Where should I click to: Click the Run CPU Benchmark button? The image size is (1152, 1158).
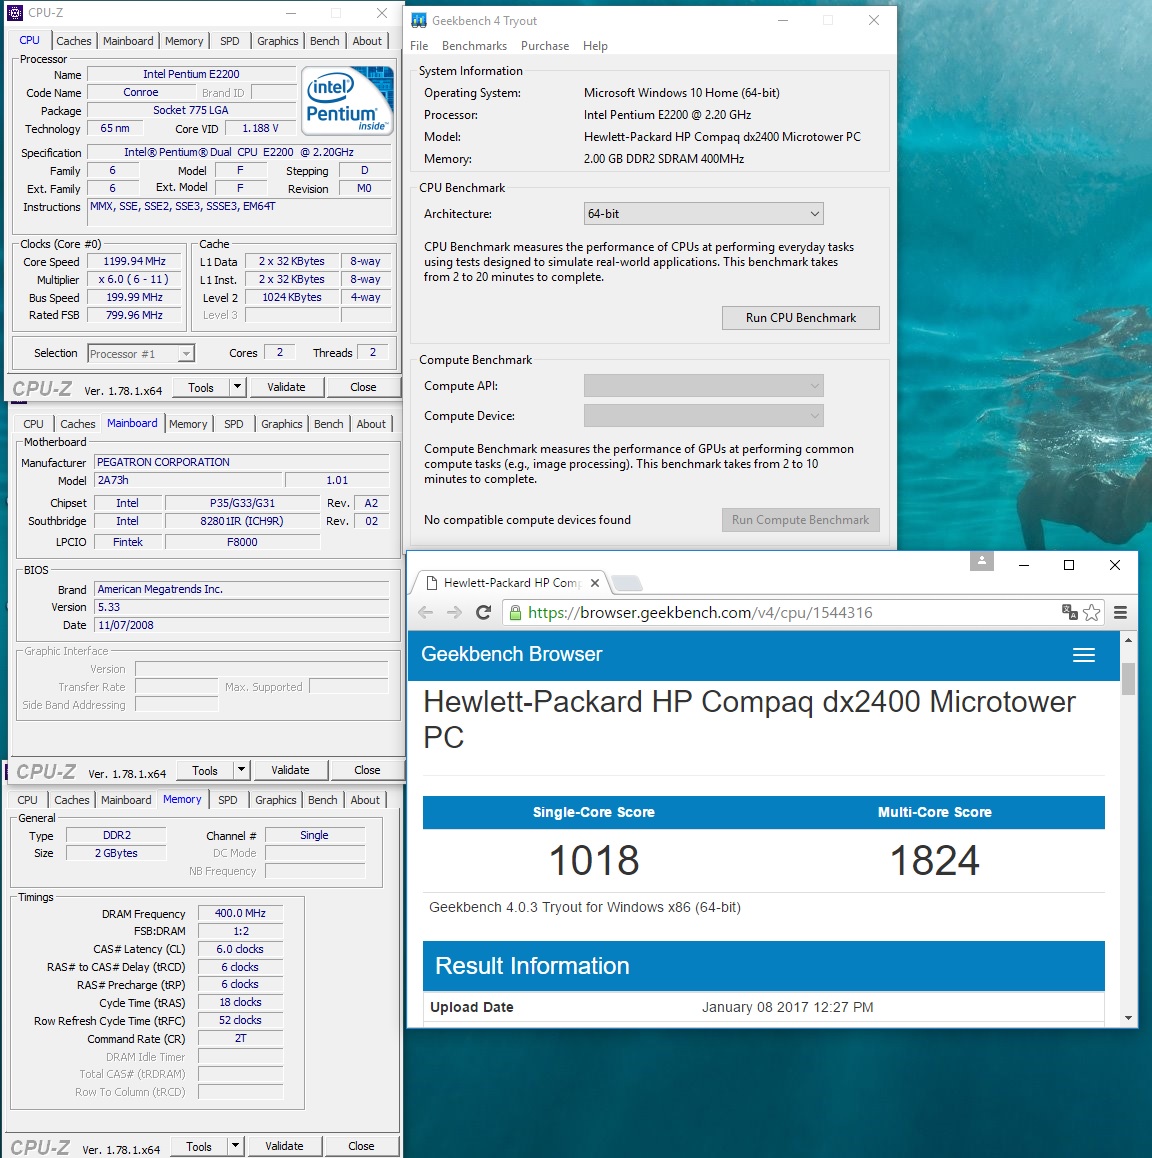800,318
